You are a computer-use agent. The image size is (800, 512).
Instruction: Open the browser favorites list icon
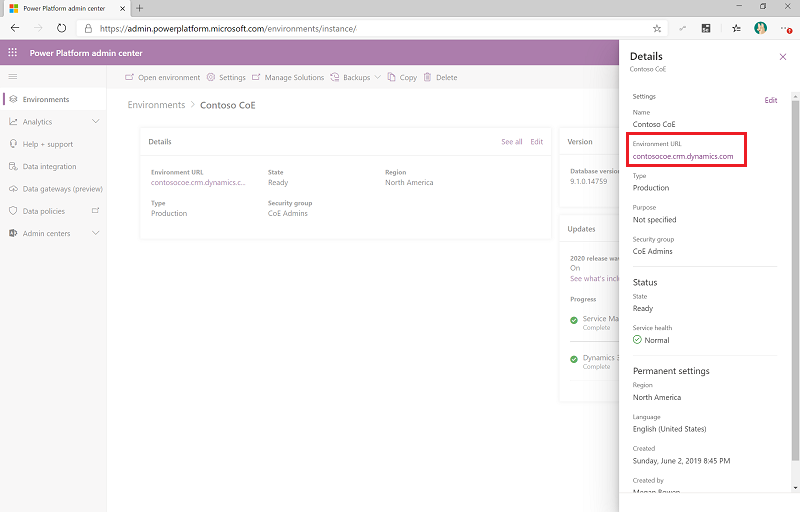pos(736,29)
